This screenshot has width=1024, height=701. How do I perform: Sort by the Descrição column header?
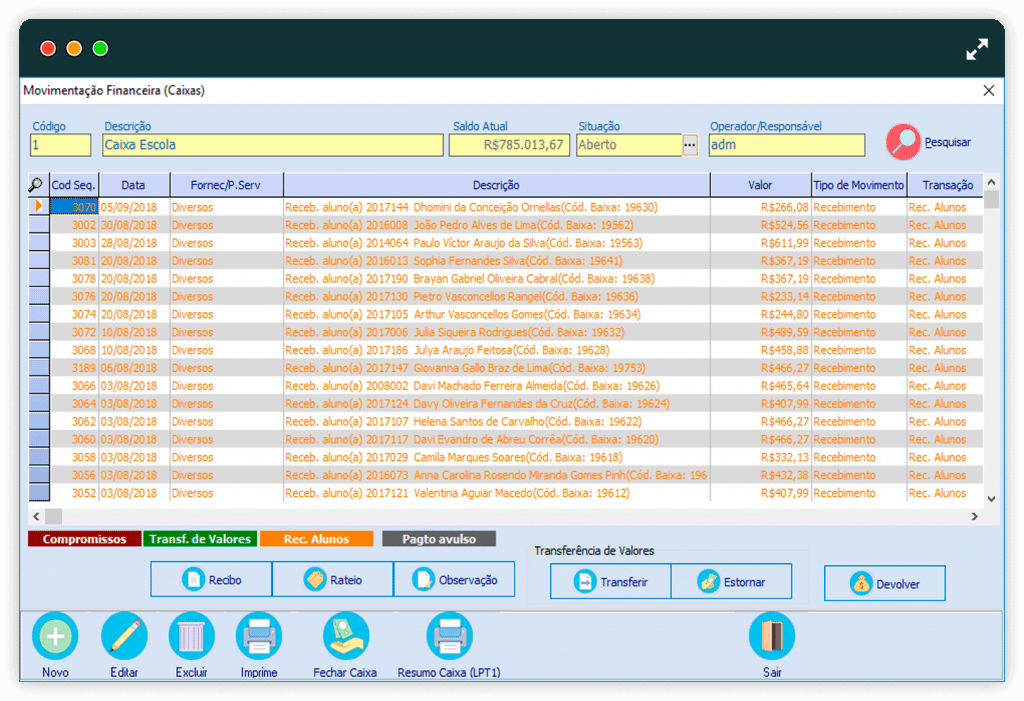pyautogui.click(x=496, y=186)
